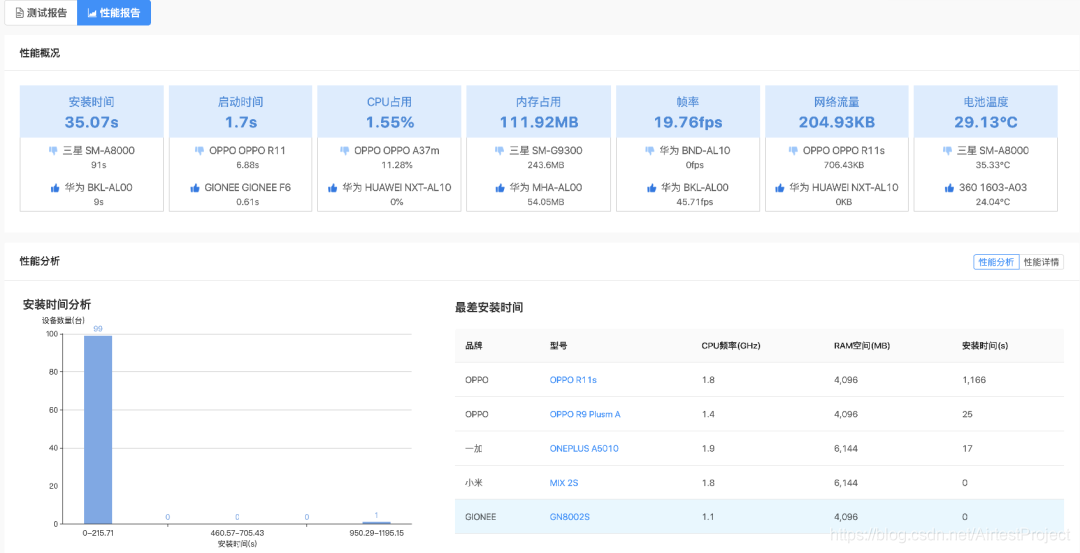
Task: Click thumbs-up icon beside 华为 BKL-AL00 45.71fps
Action: click(x=651, y=187)
